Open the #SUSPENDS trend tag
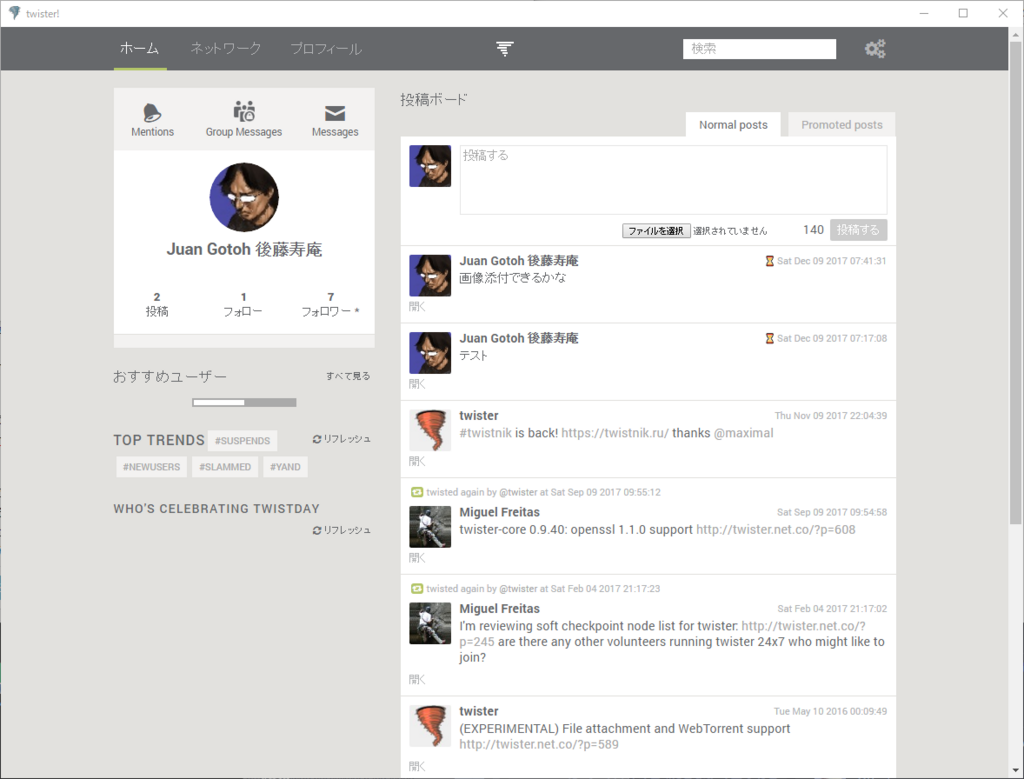This screenshot has height=779, width=1024. 242,441
